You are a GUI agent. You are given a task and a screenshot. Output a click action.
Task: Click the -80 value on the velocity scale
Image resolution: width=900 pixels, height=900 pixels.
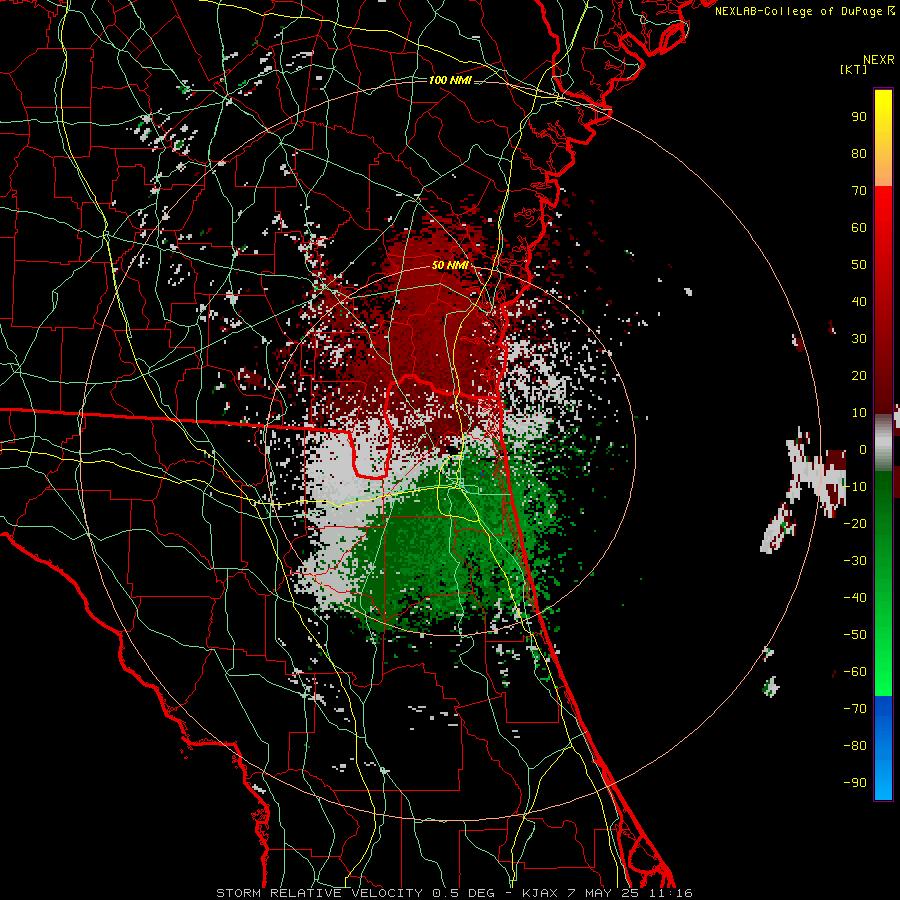(855, 746)
